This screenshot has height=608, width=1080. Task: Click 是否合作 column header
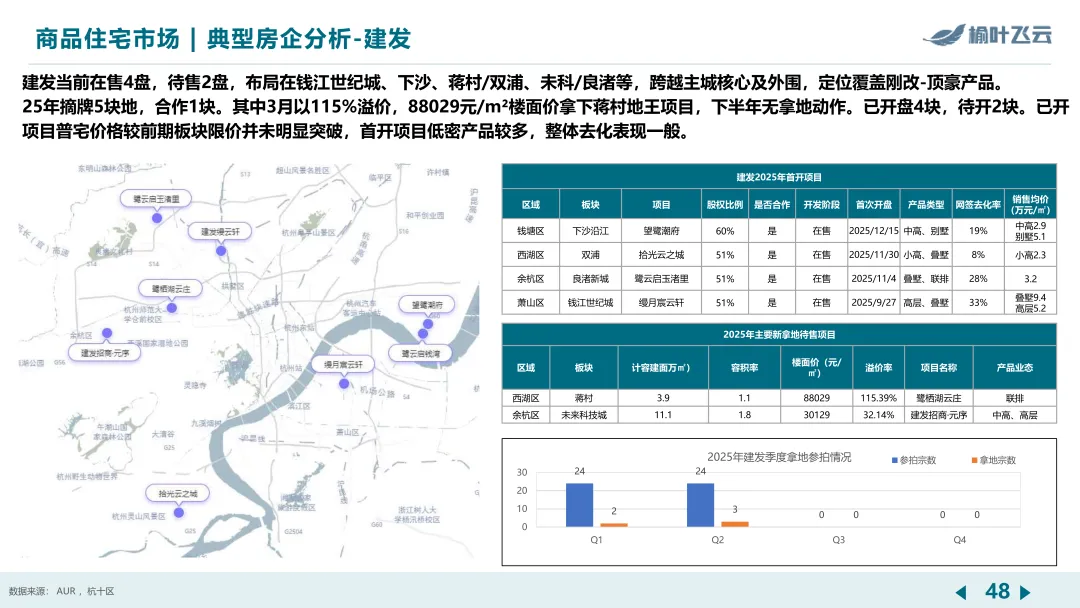[771, 205]
